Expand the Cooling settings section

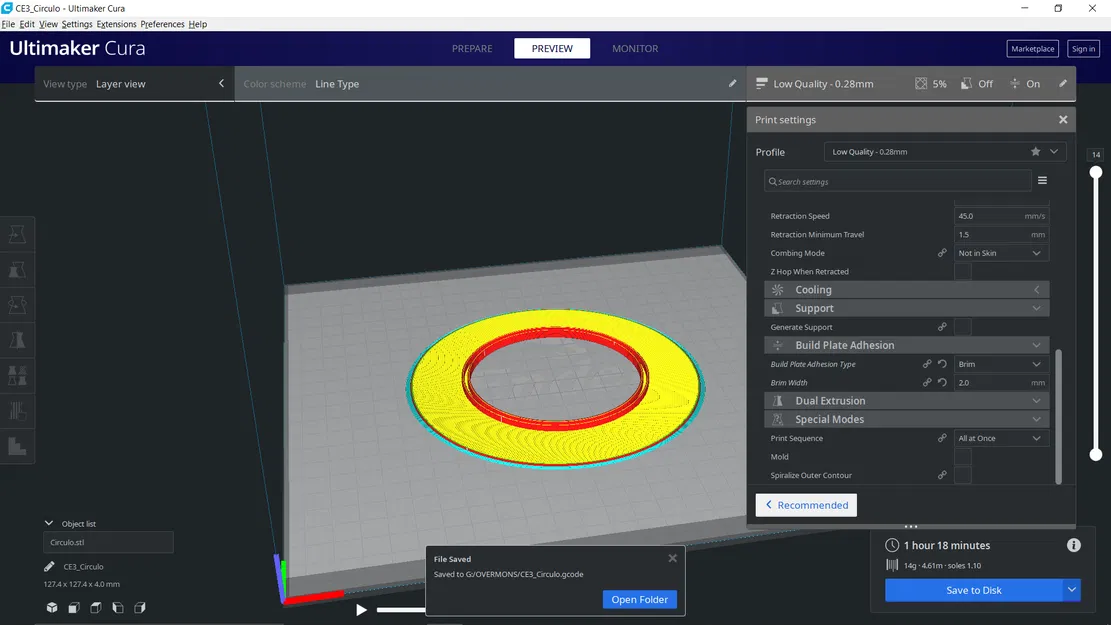[x=906, y=290]
